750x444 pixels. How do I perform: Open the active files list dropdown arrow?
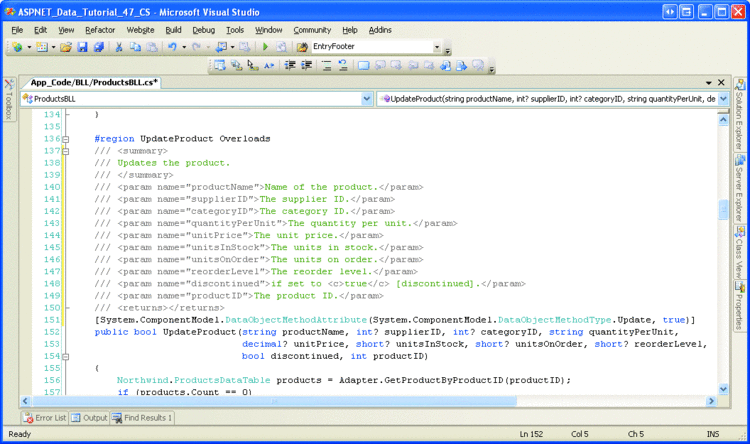coord(708,83)
